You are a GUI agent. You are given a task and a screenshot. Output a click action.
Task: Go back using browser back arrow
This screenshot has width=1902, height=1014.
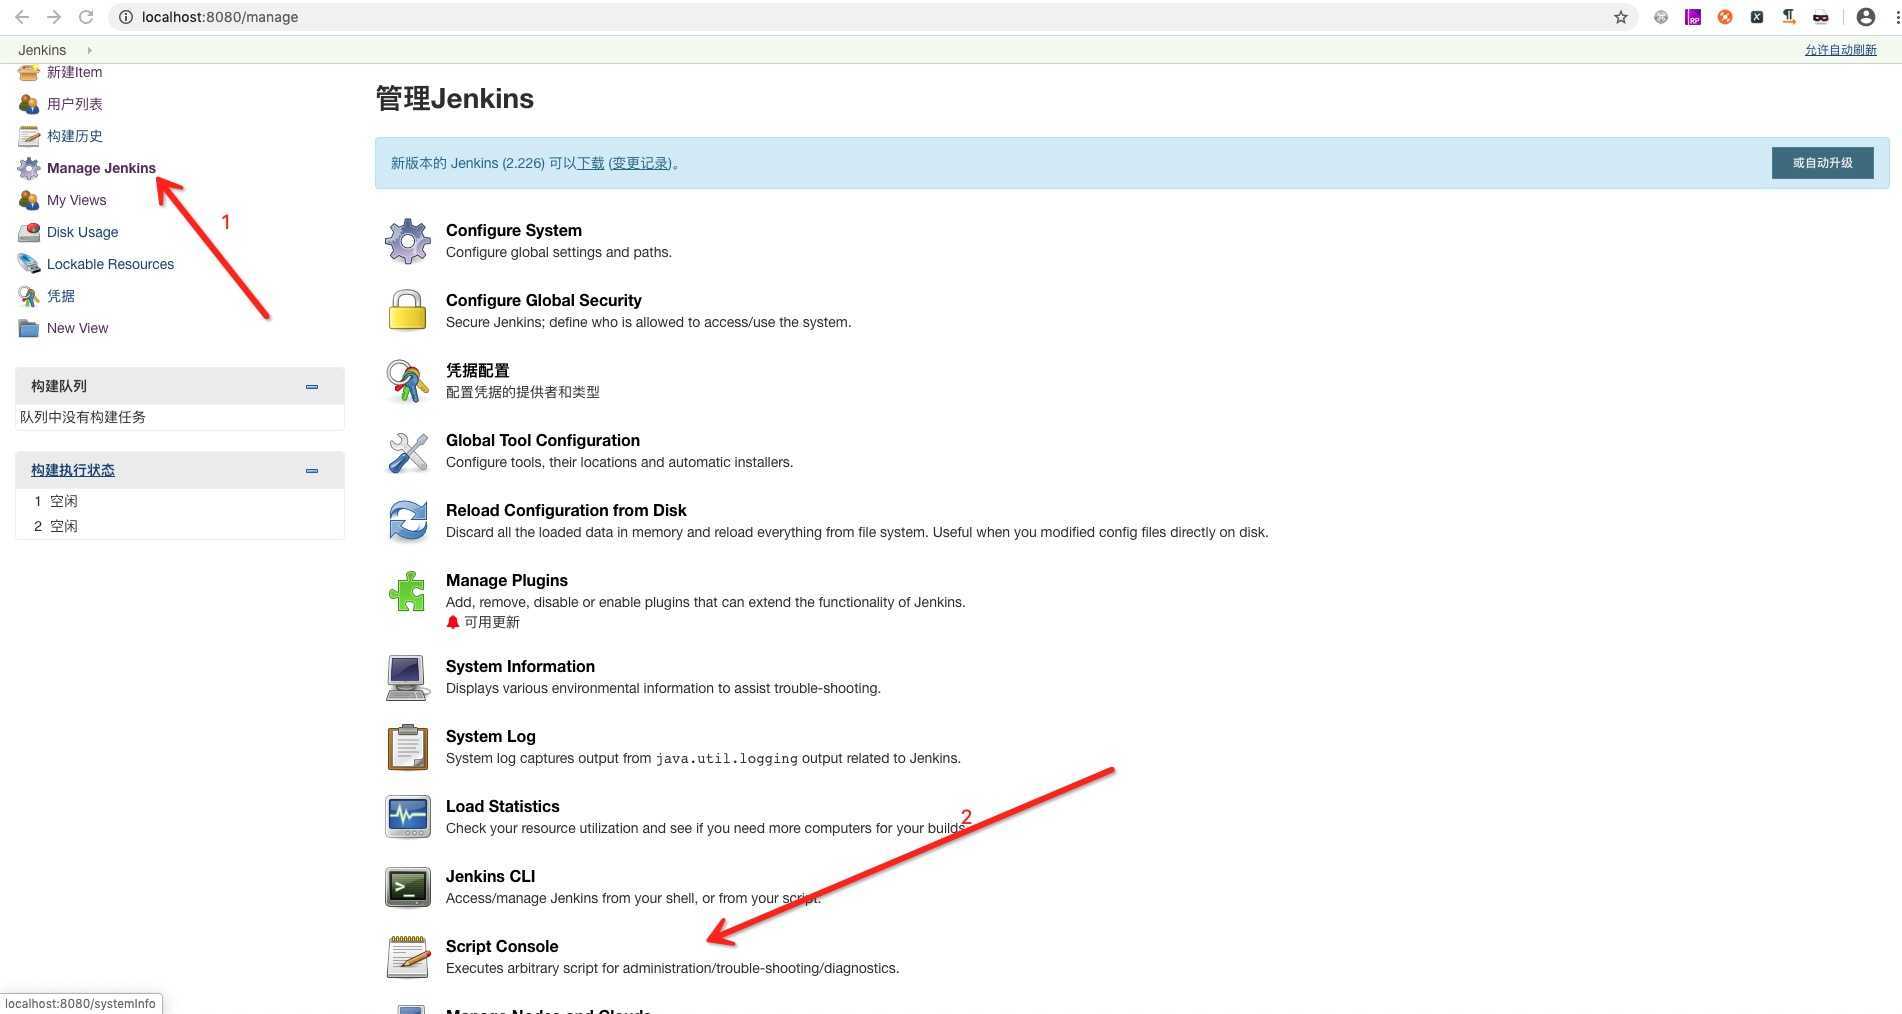pos(22,17)
